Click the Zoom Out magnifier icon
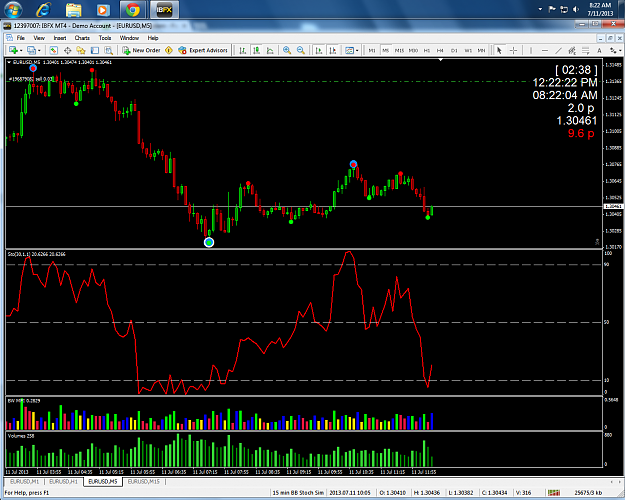Image resolution: width=625 pixels, height=500 pixels. [x=301, y=50]
